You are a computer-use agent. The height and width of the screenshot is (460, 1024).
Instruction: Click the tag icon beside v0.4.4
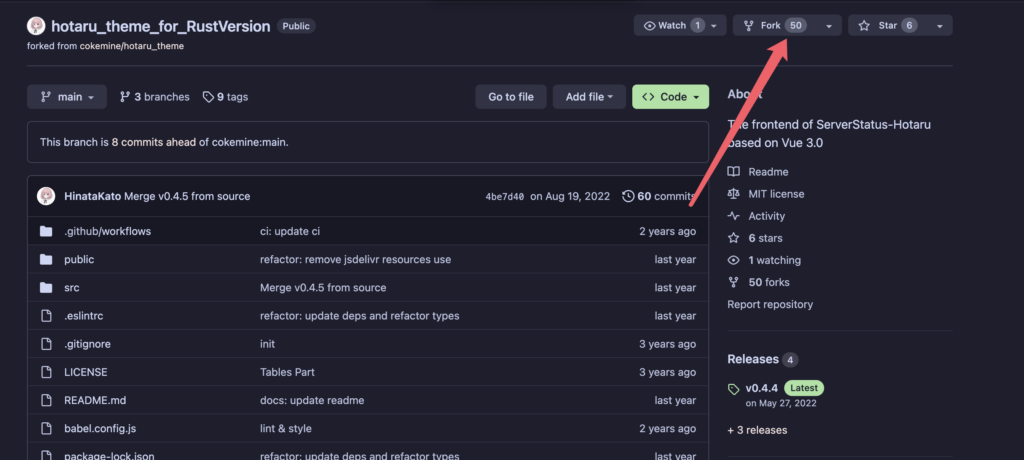click(733, 389)
